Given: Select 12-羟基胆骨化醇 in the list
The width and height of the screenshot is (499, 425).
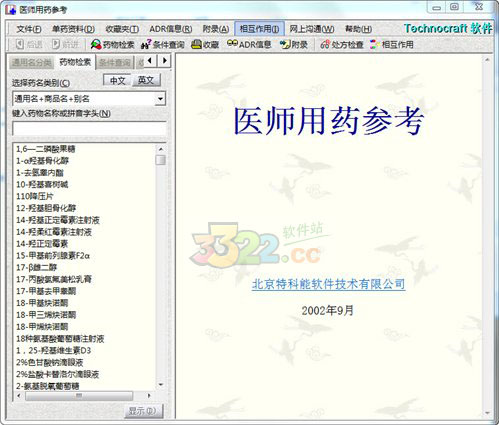Looking at the screenshot, I should [x=46, y=208].
